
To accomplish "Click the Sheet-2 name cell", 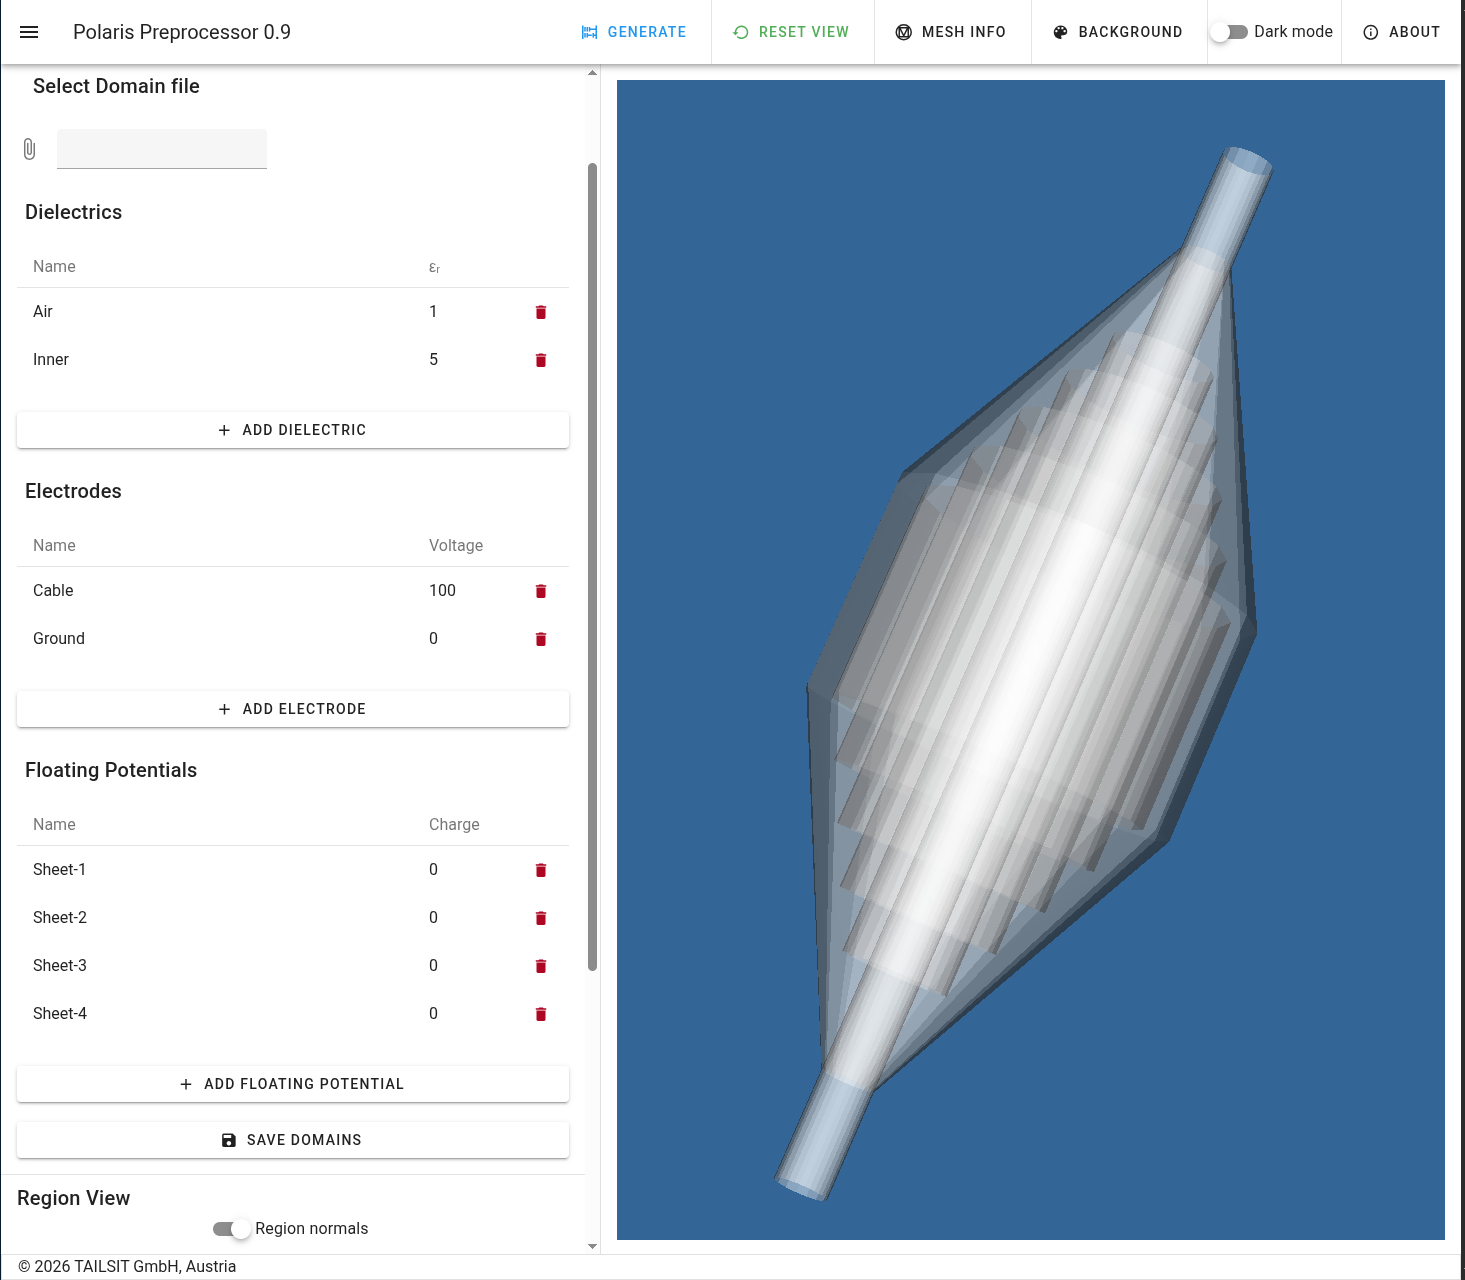I will point(60,918).
